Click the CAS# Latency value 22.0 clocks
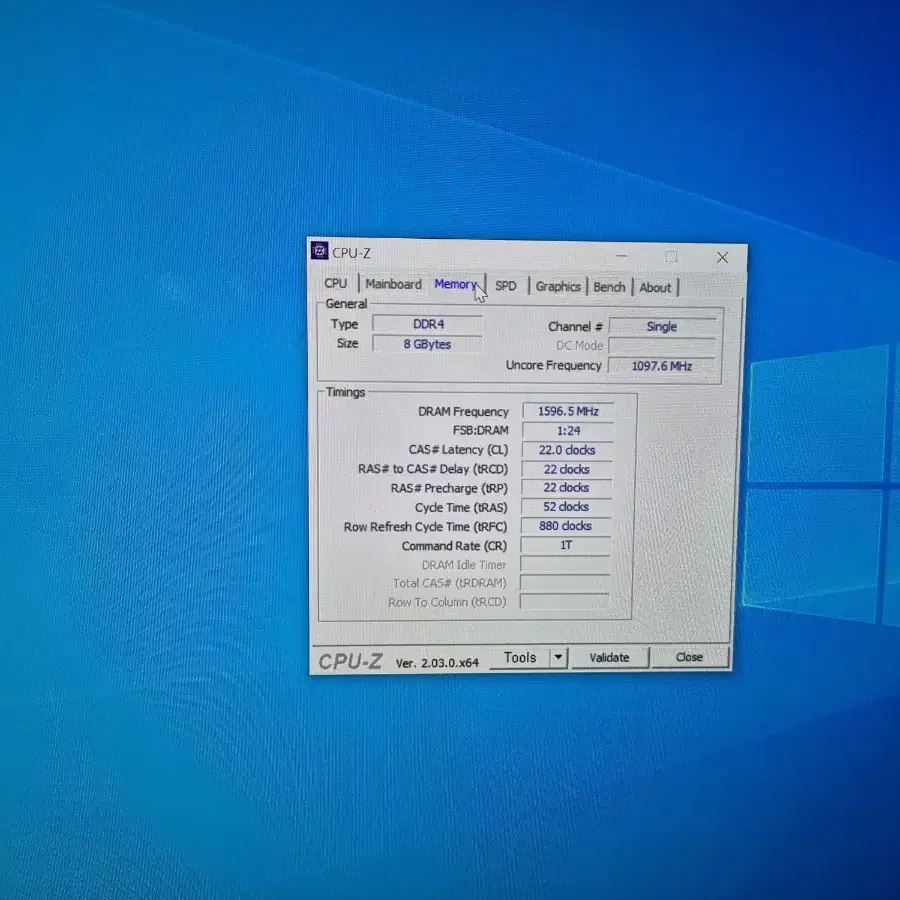 pos(567,450)
